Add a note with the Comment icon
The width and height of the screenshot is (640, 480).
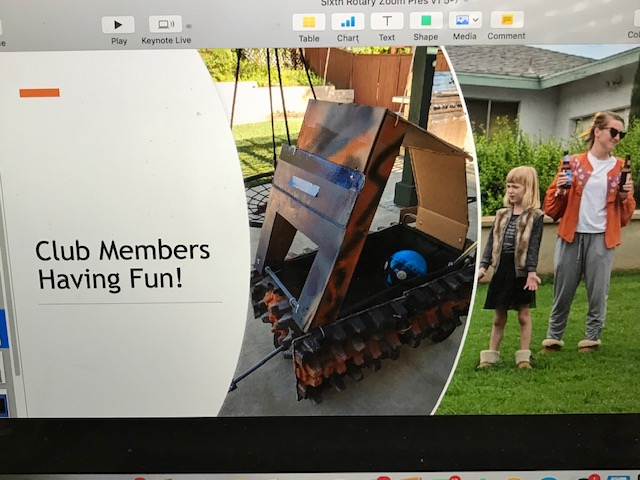[x=507, y=20]
